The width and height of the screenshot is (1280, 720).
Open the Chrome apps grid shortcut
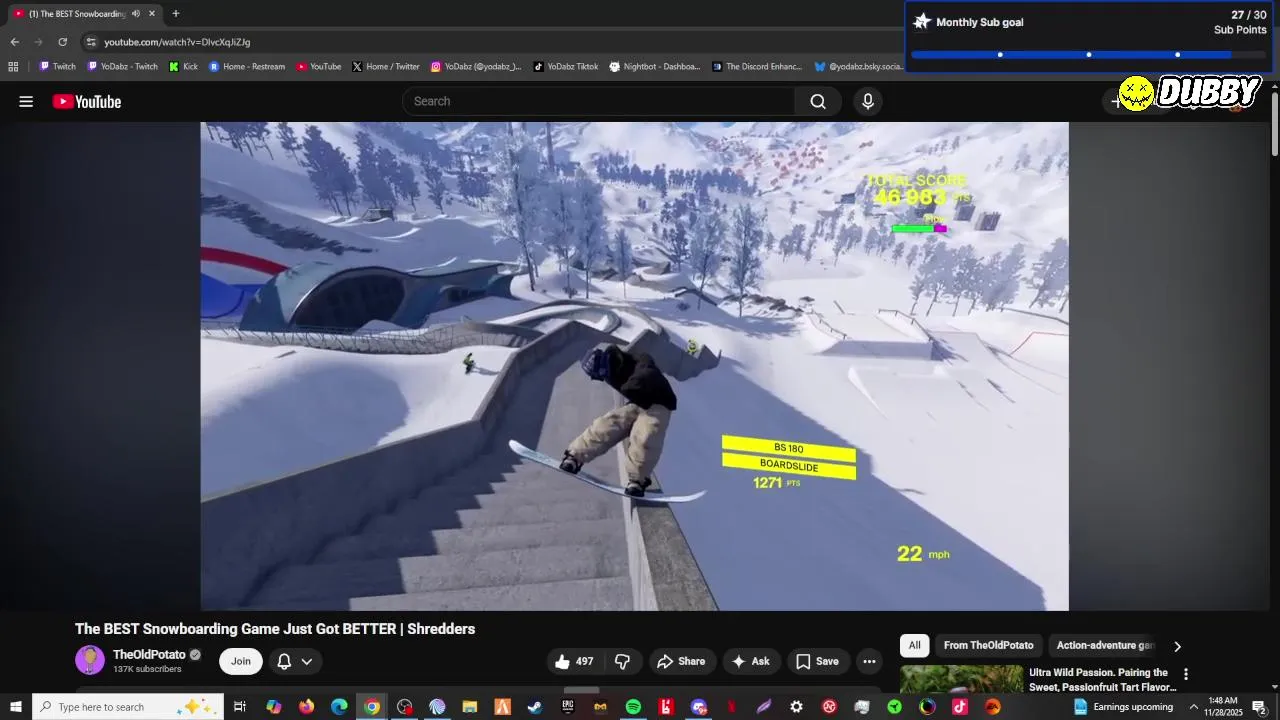(x=13, y=67)
